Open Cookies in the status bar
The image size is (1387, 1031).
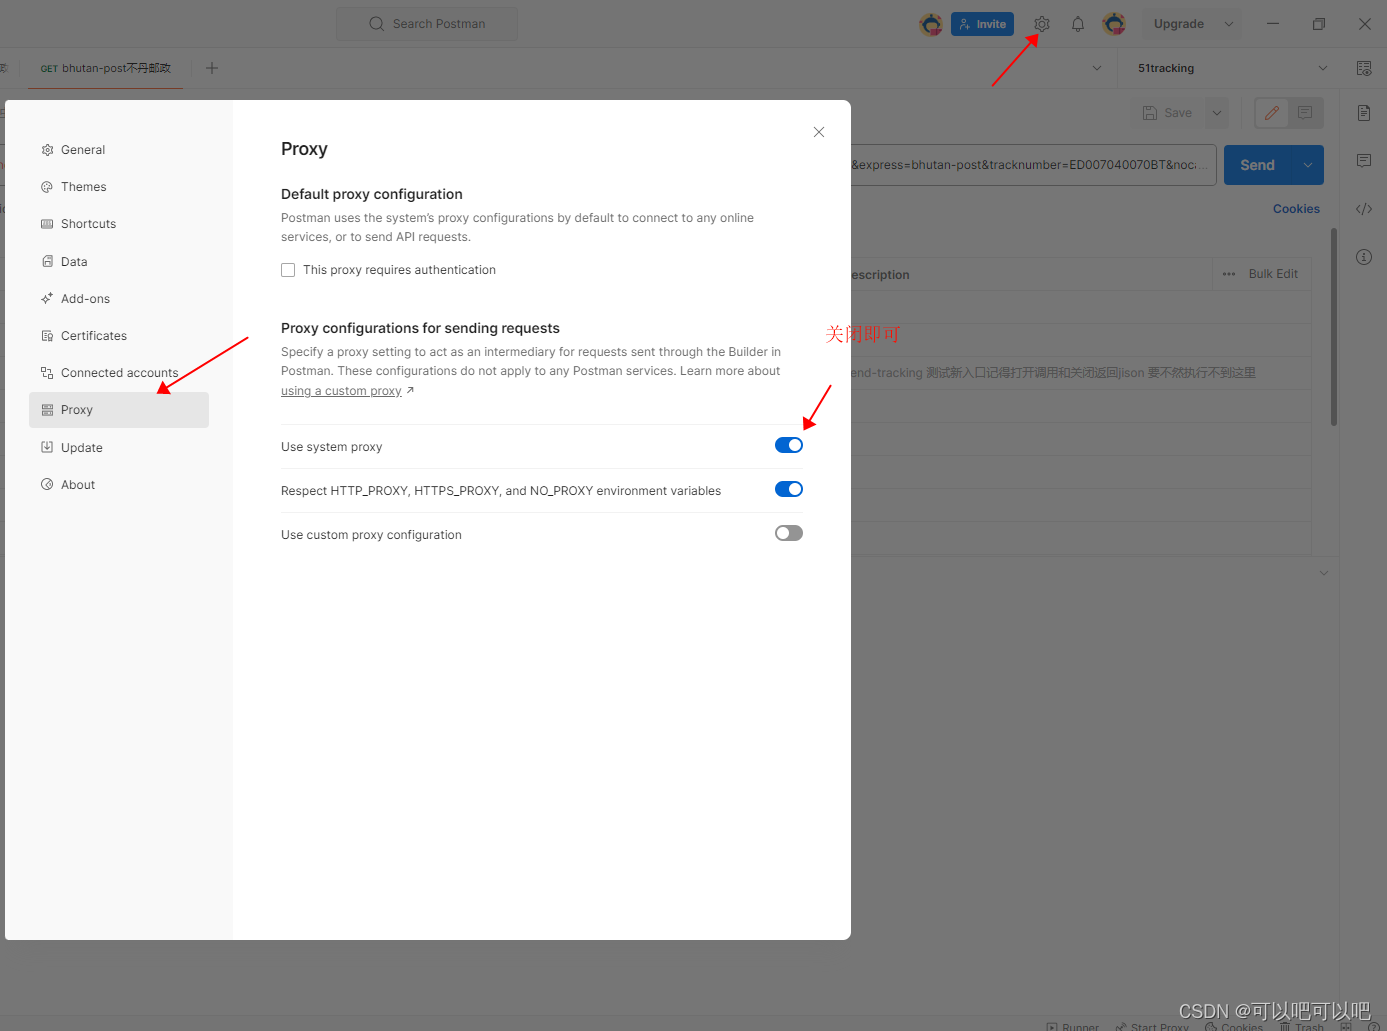pos(1234,1026)
